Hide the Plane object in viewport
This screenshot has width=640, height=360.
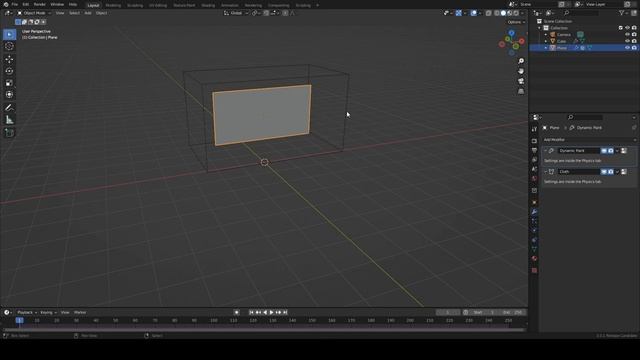[x=627, y=48]
